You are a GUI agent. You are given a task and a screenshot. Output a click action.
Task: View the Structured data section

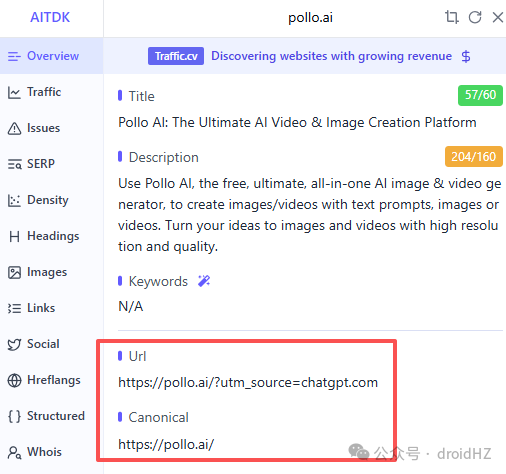46,416
